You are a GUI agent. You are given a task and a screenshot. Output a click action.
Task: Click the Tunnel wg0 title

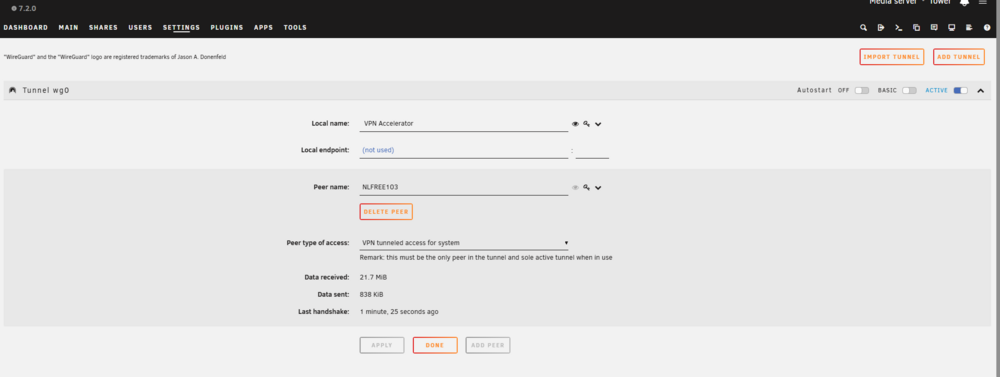click(46, 91)
